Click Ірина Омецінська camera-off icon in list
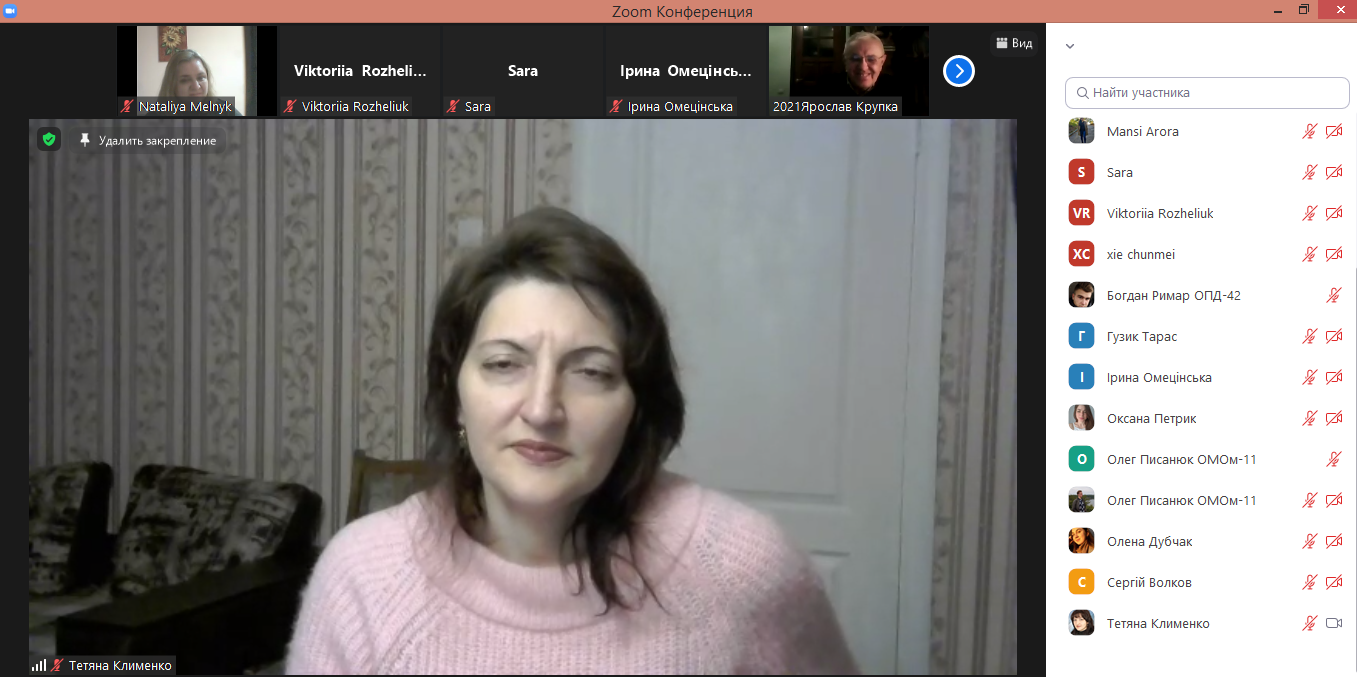The height and width of the screenshot is (677, 1357). point(1334,377)
